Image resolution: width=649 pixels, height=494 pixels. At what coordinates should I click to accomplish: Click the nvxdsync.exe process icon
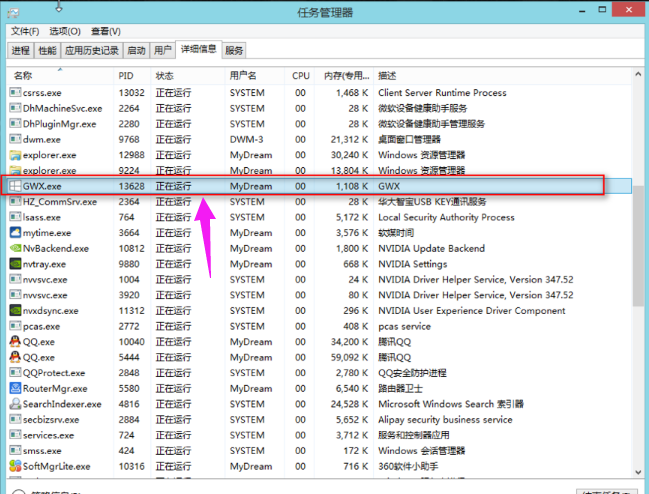[15, 310]
